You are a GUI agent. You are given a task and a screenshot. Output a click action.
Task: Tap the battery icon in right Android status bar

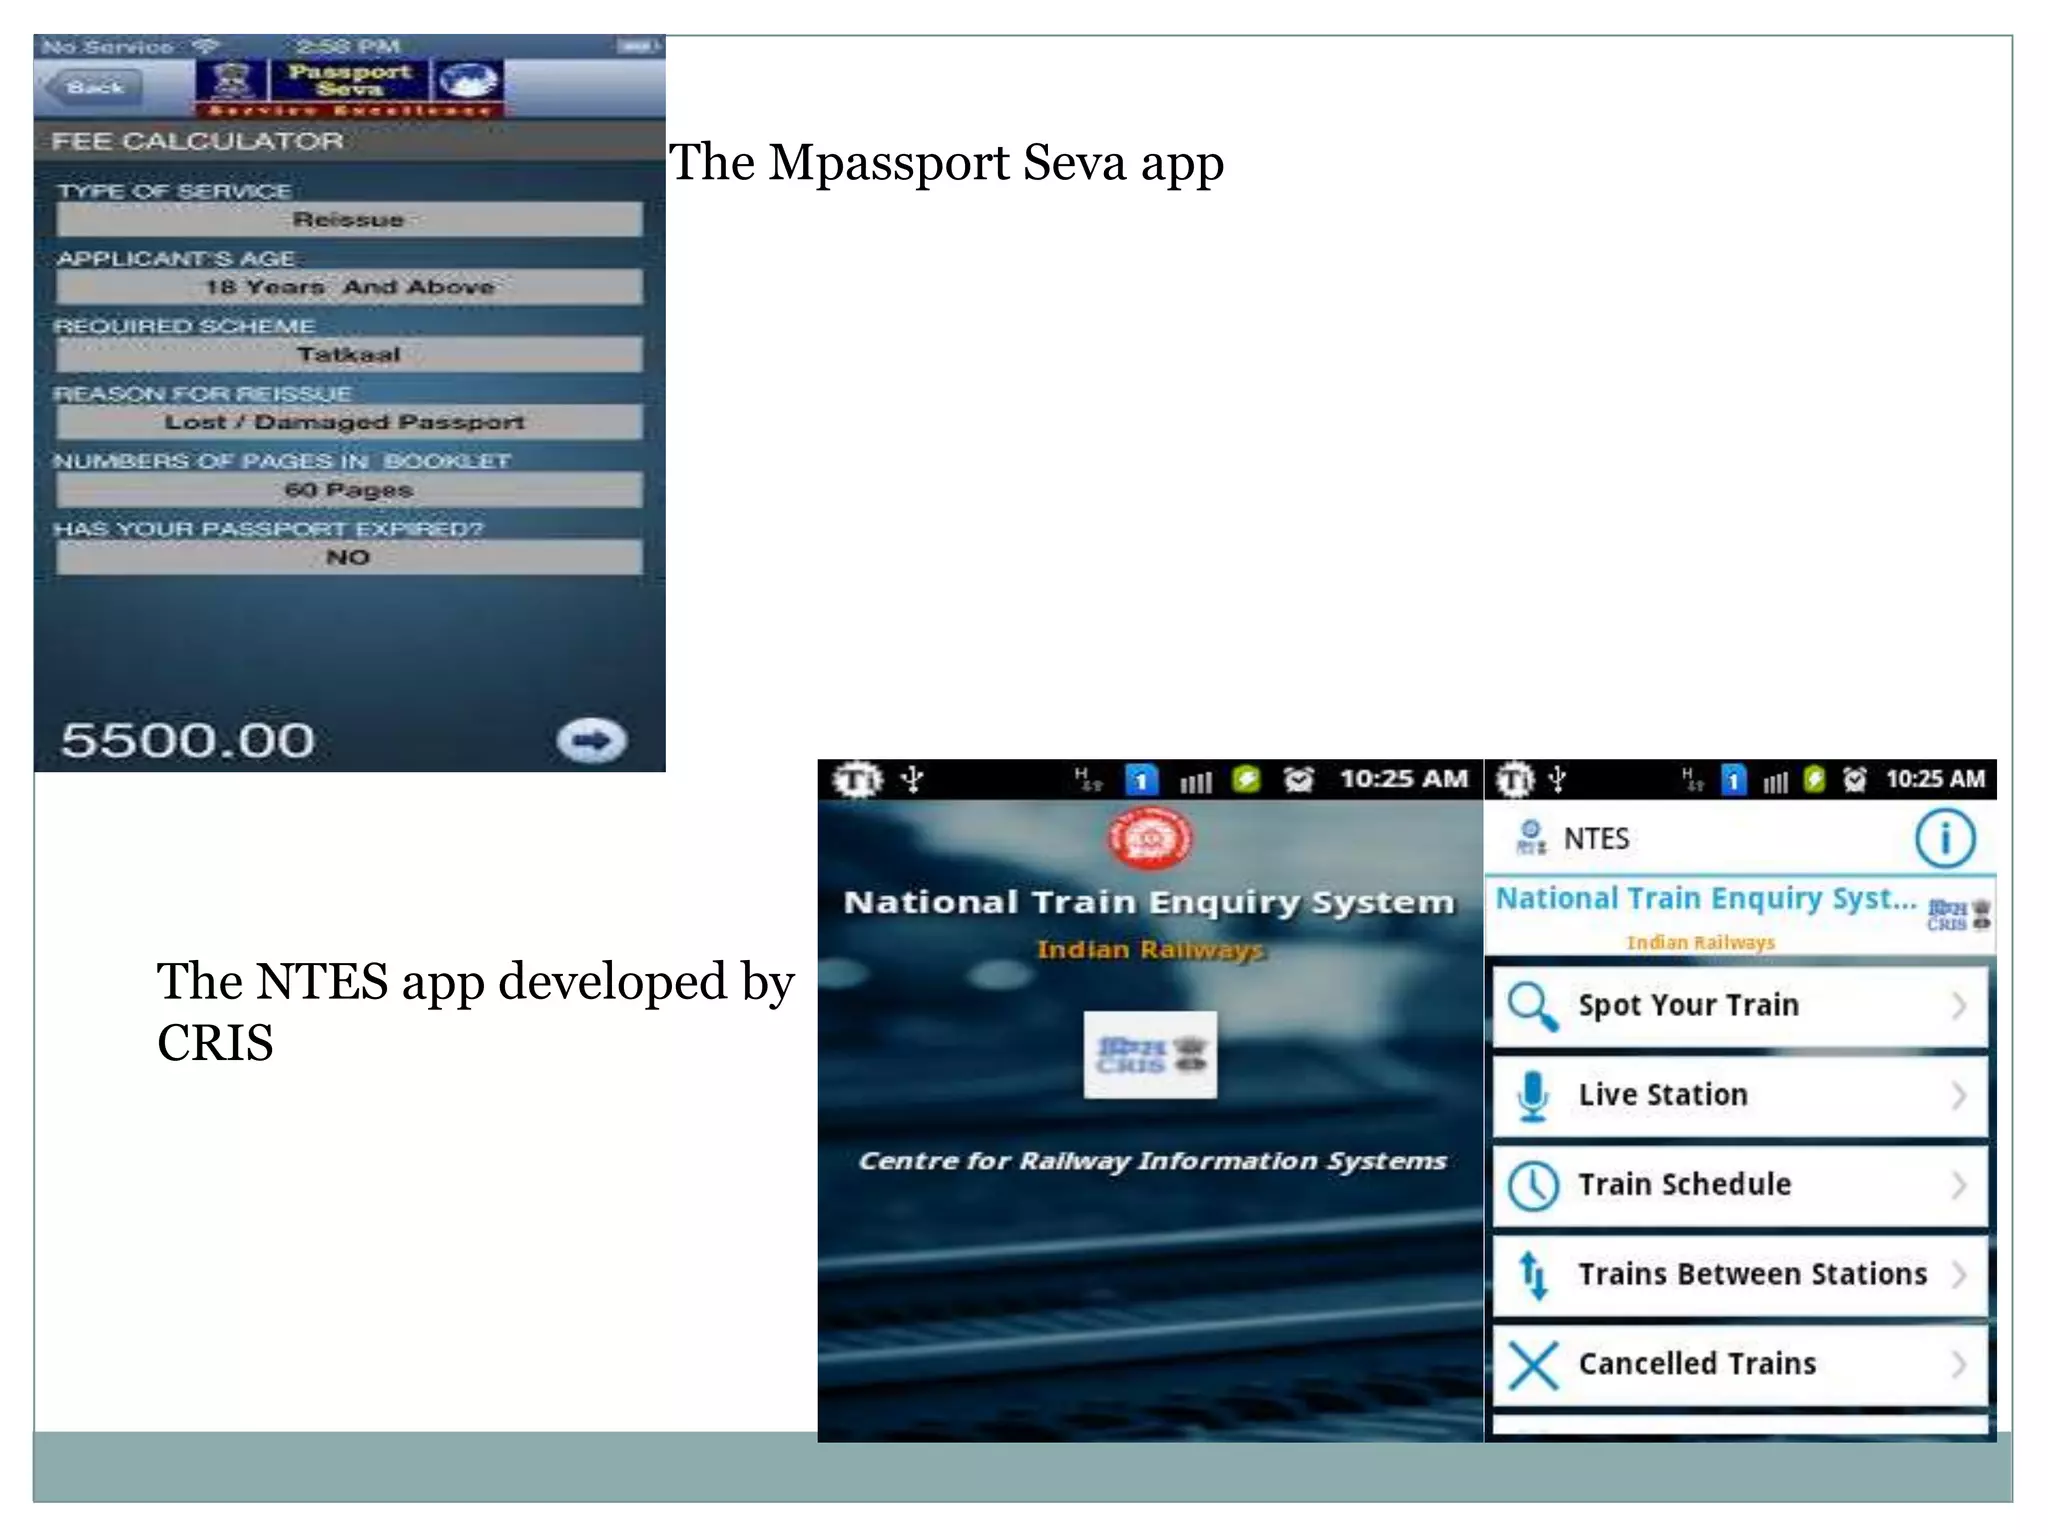(1814, 779)
